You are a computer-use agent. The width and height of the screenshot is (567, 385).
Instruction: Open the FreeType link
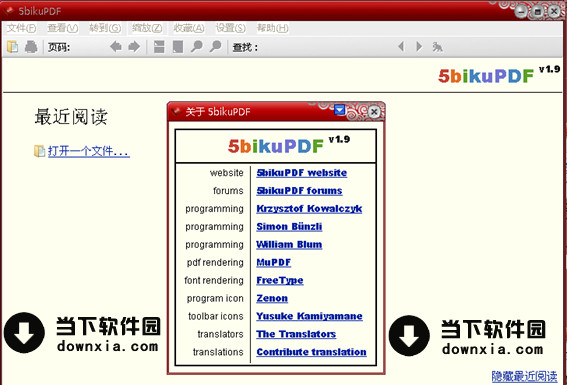click(x=280, y=281)
